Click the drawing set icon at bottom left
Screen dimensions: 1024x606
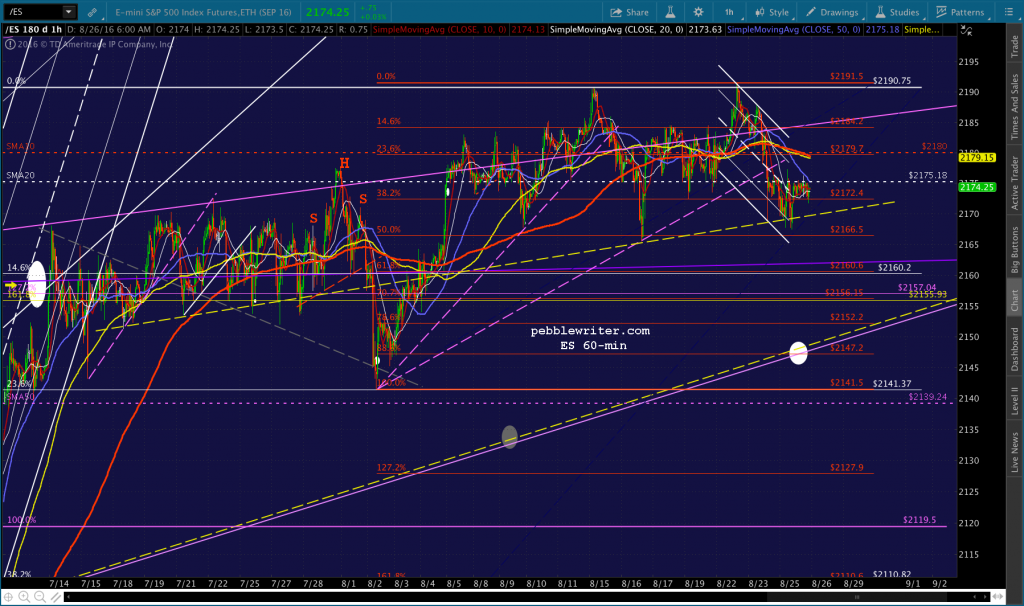click(56, 597)
